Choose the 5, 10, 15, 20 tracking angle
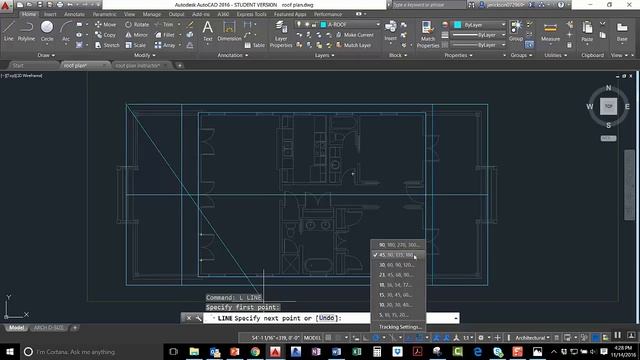 pos(398,315)
